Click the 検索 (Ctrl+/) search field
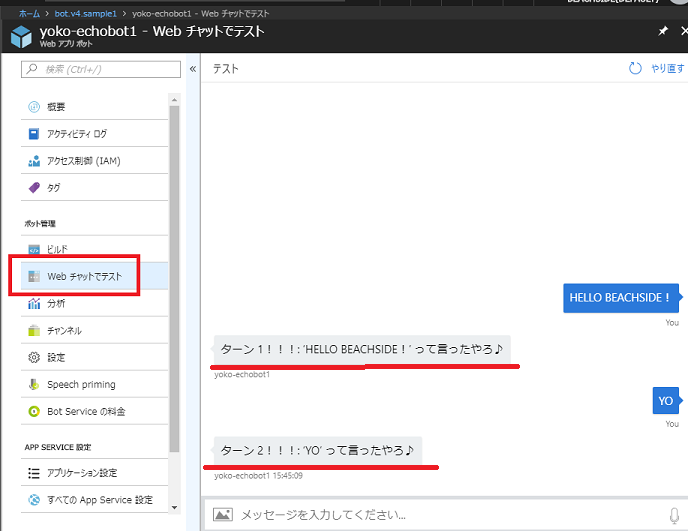Screen dimensions: 688x531 [x=101, y=69]
